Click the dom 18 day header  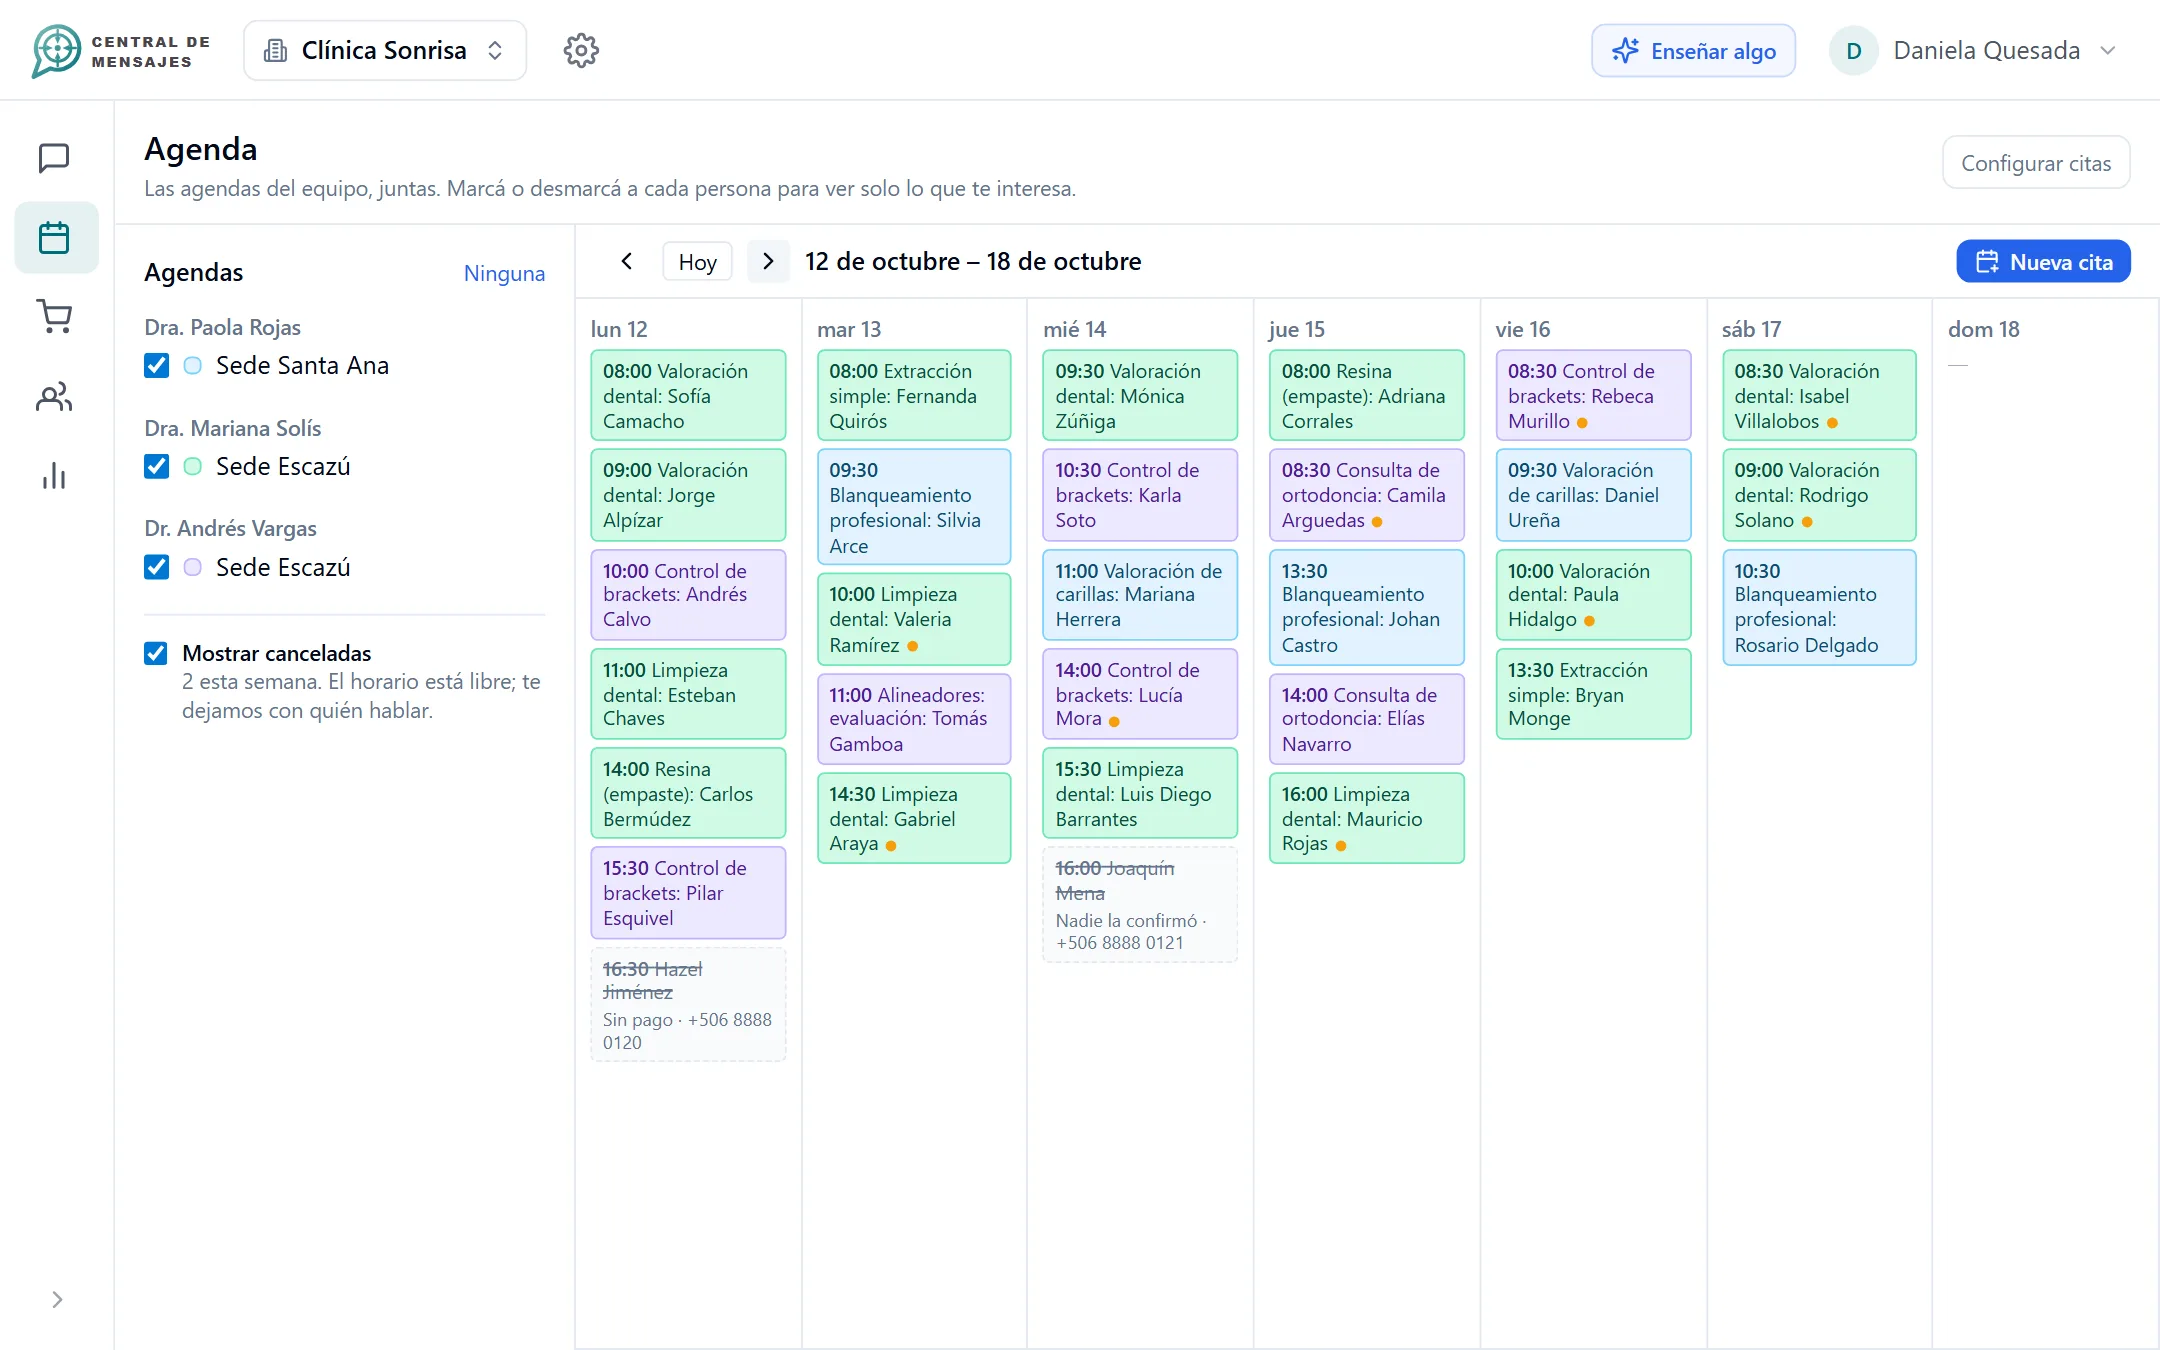(1983, 329)
